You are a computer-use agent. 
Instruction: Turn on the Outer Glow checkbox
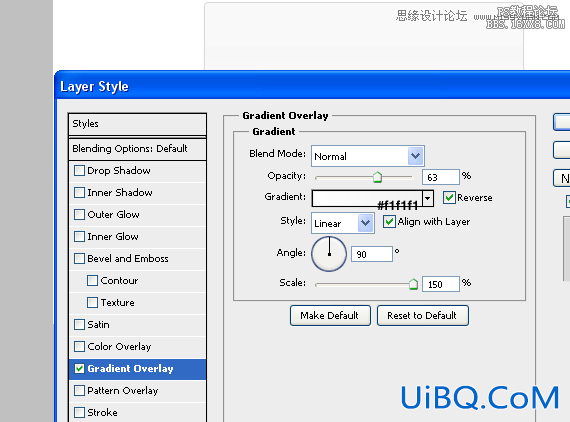79,214
